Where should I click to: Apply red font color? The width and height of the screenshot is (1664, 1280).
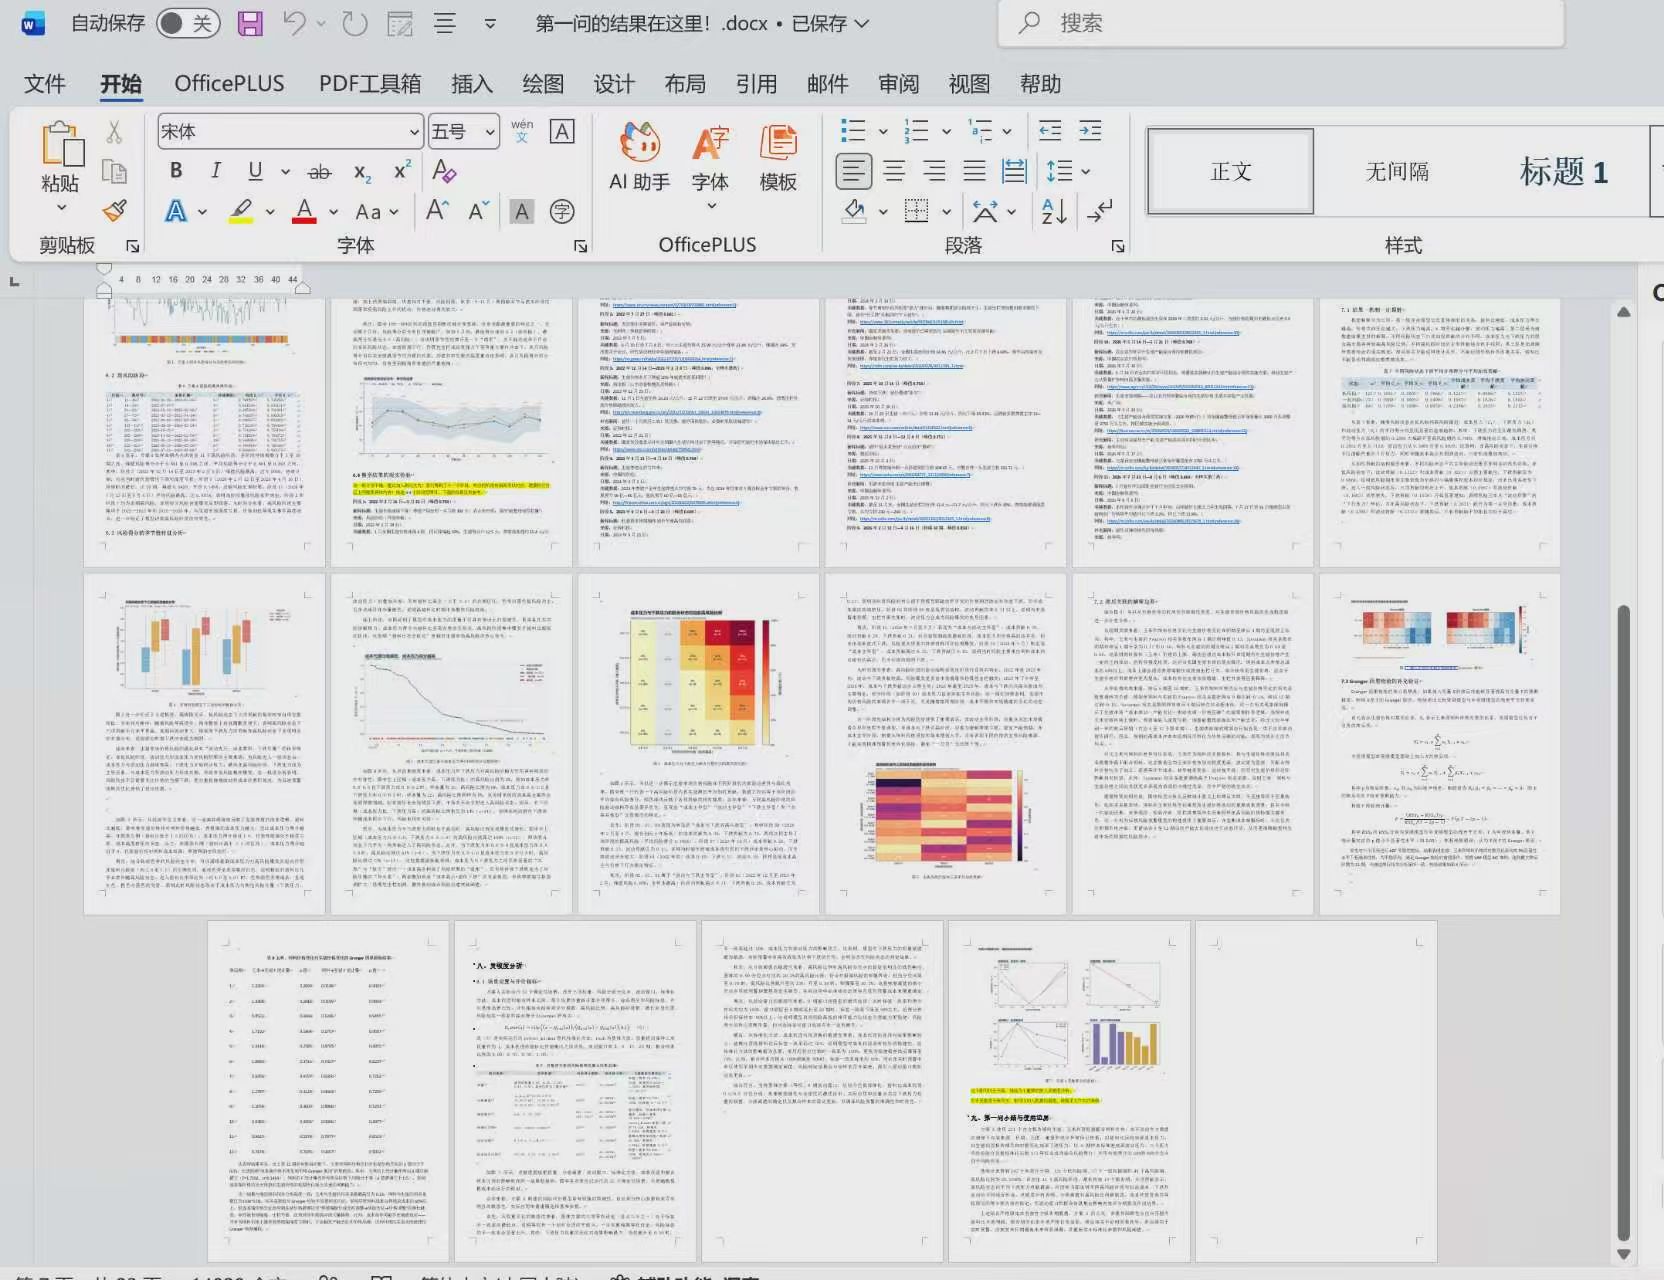305,211
